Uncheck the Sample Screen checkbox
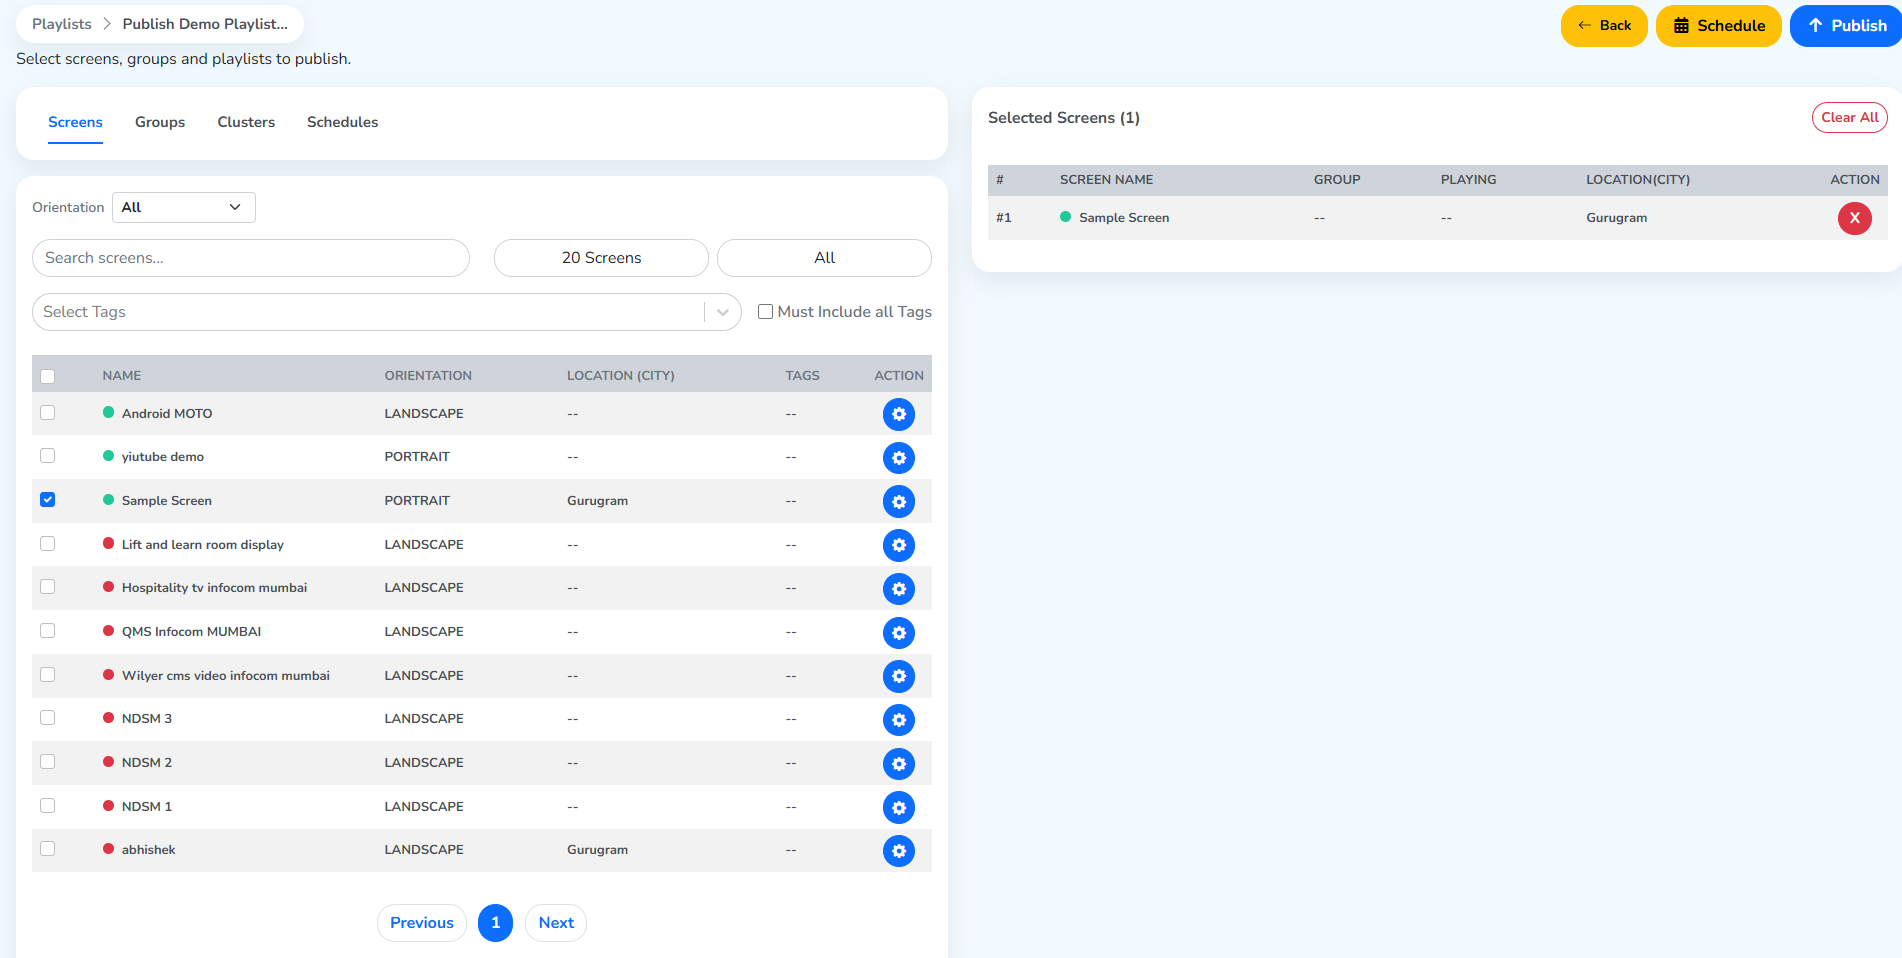1902x958 pixels. coord(47,499)
